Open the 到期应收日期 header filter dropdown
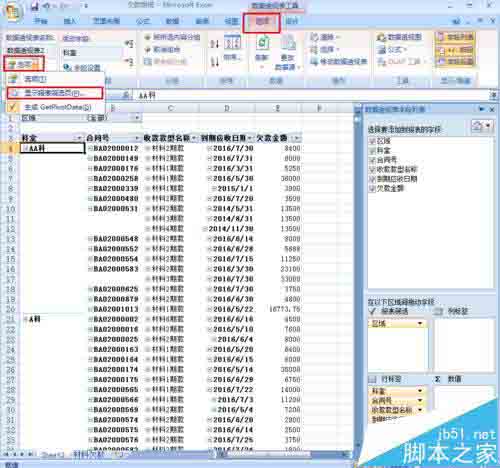 click(250, 138)
